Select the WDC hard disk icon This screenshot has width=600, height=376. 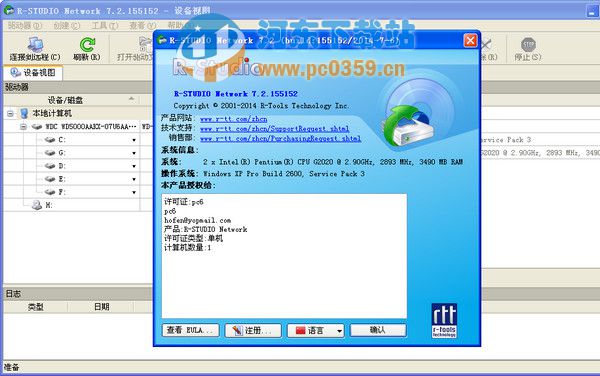[37, 127]
